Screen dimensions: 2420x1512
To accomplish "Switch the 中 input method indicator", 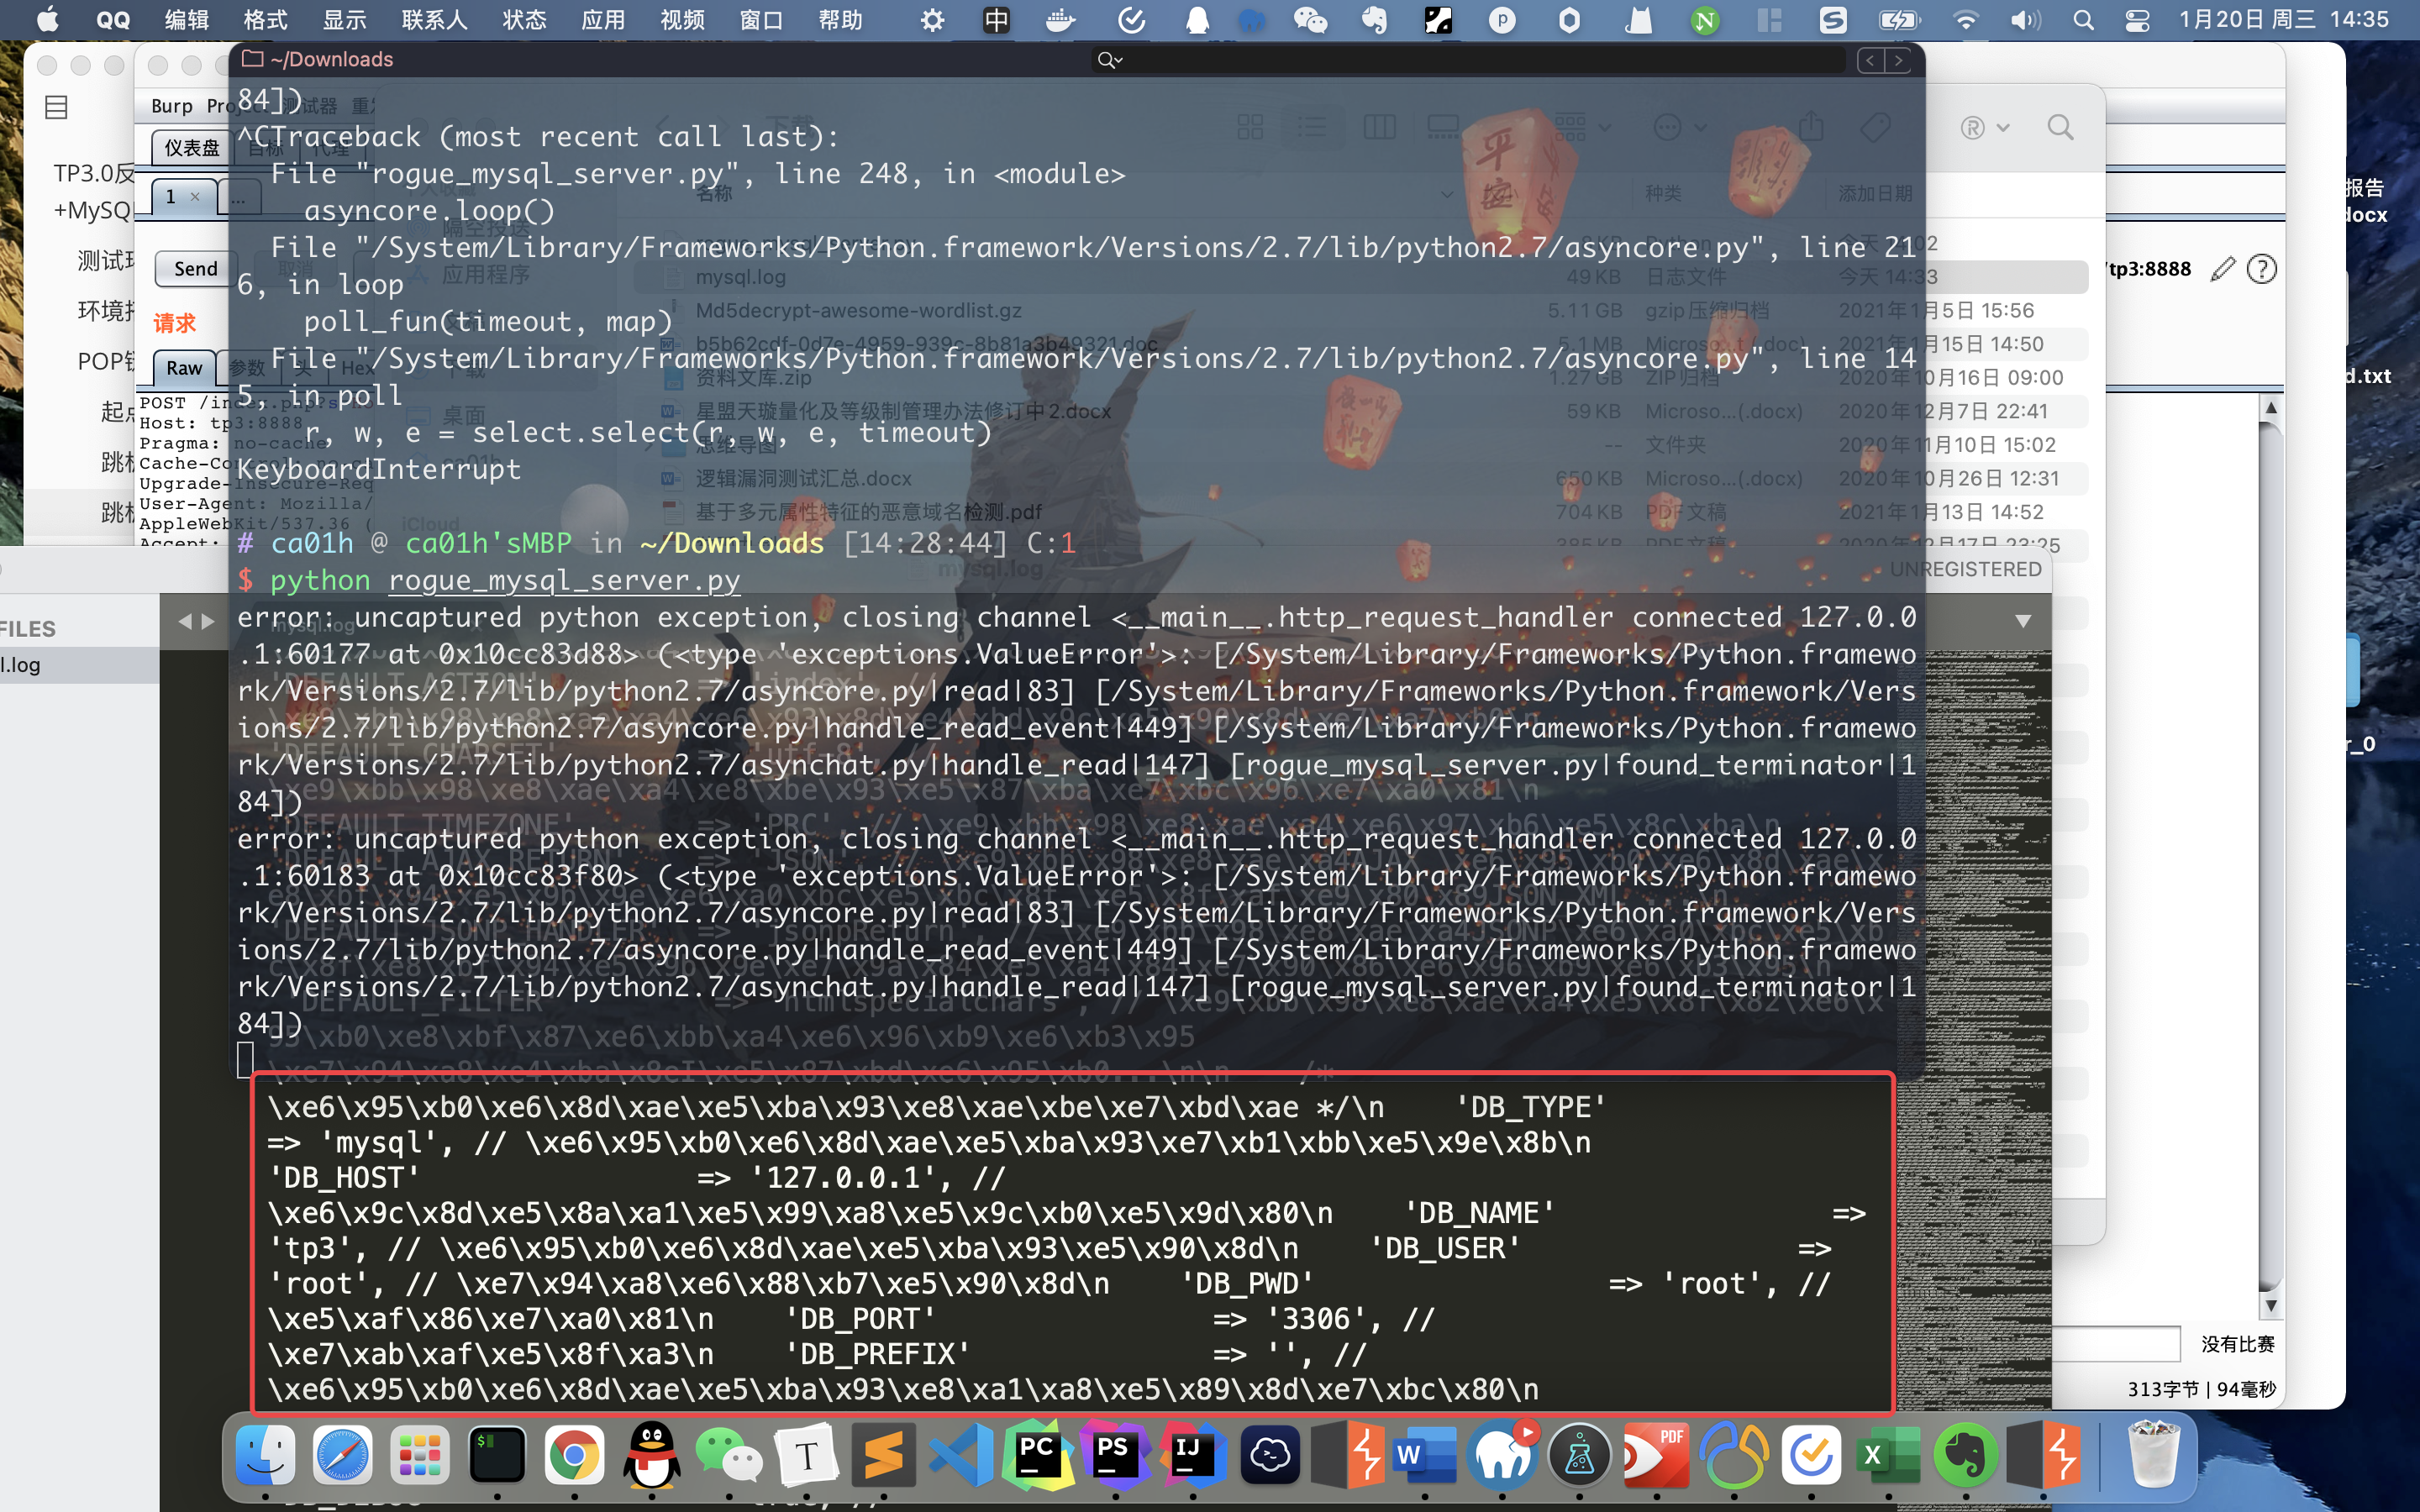I will 997,20.
